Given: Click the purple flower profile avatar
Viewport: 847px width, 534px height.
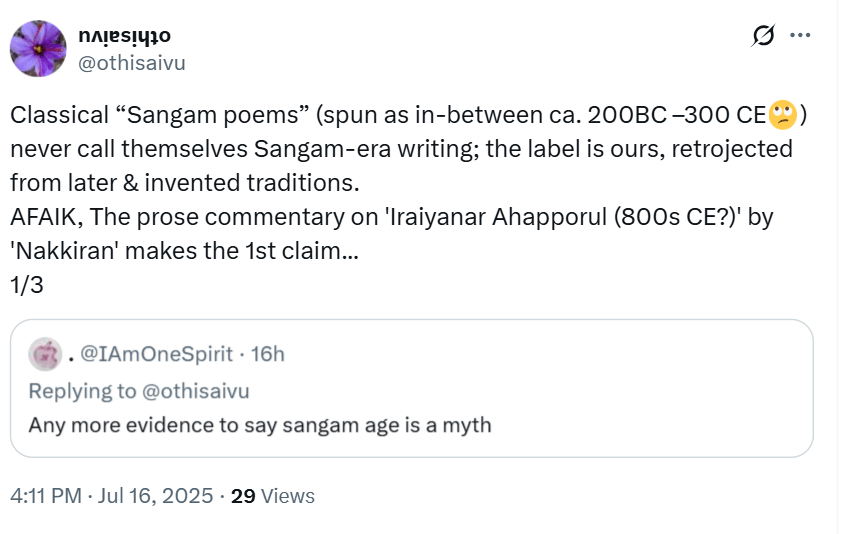Looking at the screenshot, I should (x=38, y=48).
